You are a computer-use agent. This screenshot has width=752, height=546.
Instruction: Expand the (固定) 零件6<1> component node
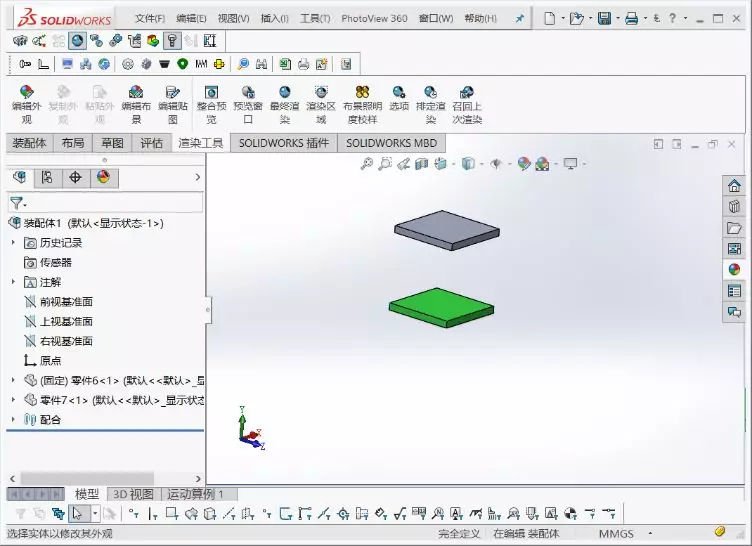(13, 380)
